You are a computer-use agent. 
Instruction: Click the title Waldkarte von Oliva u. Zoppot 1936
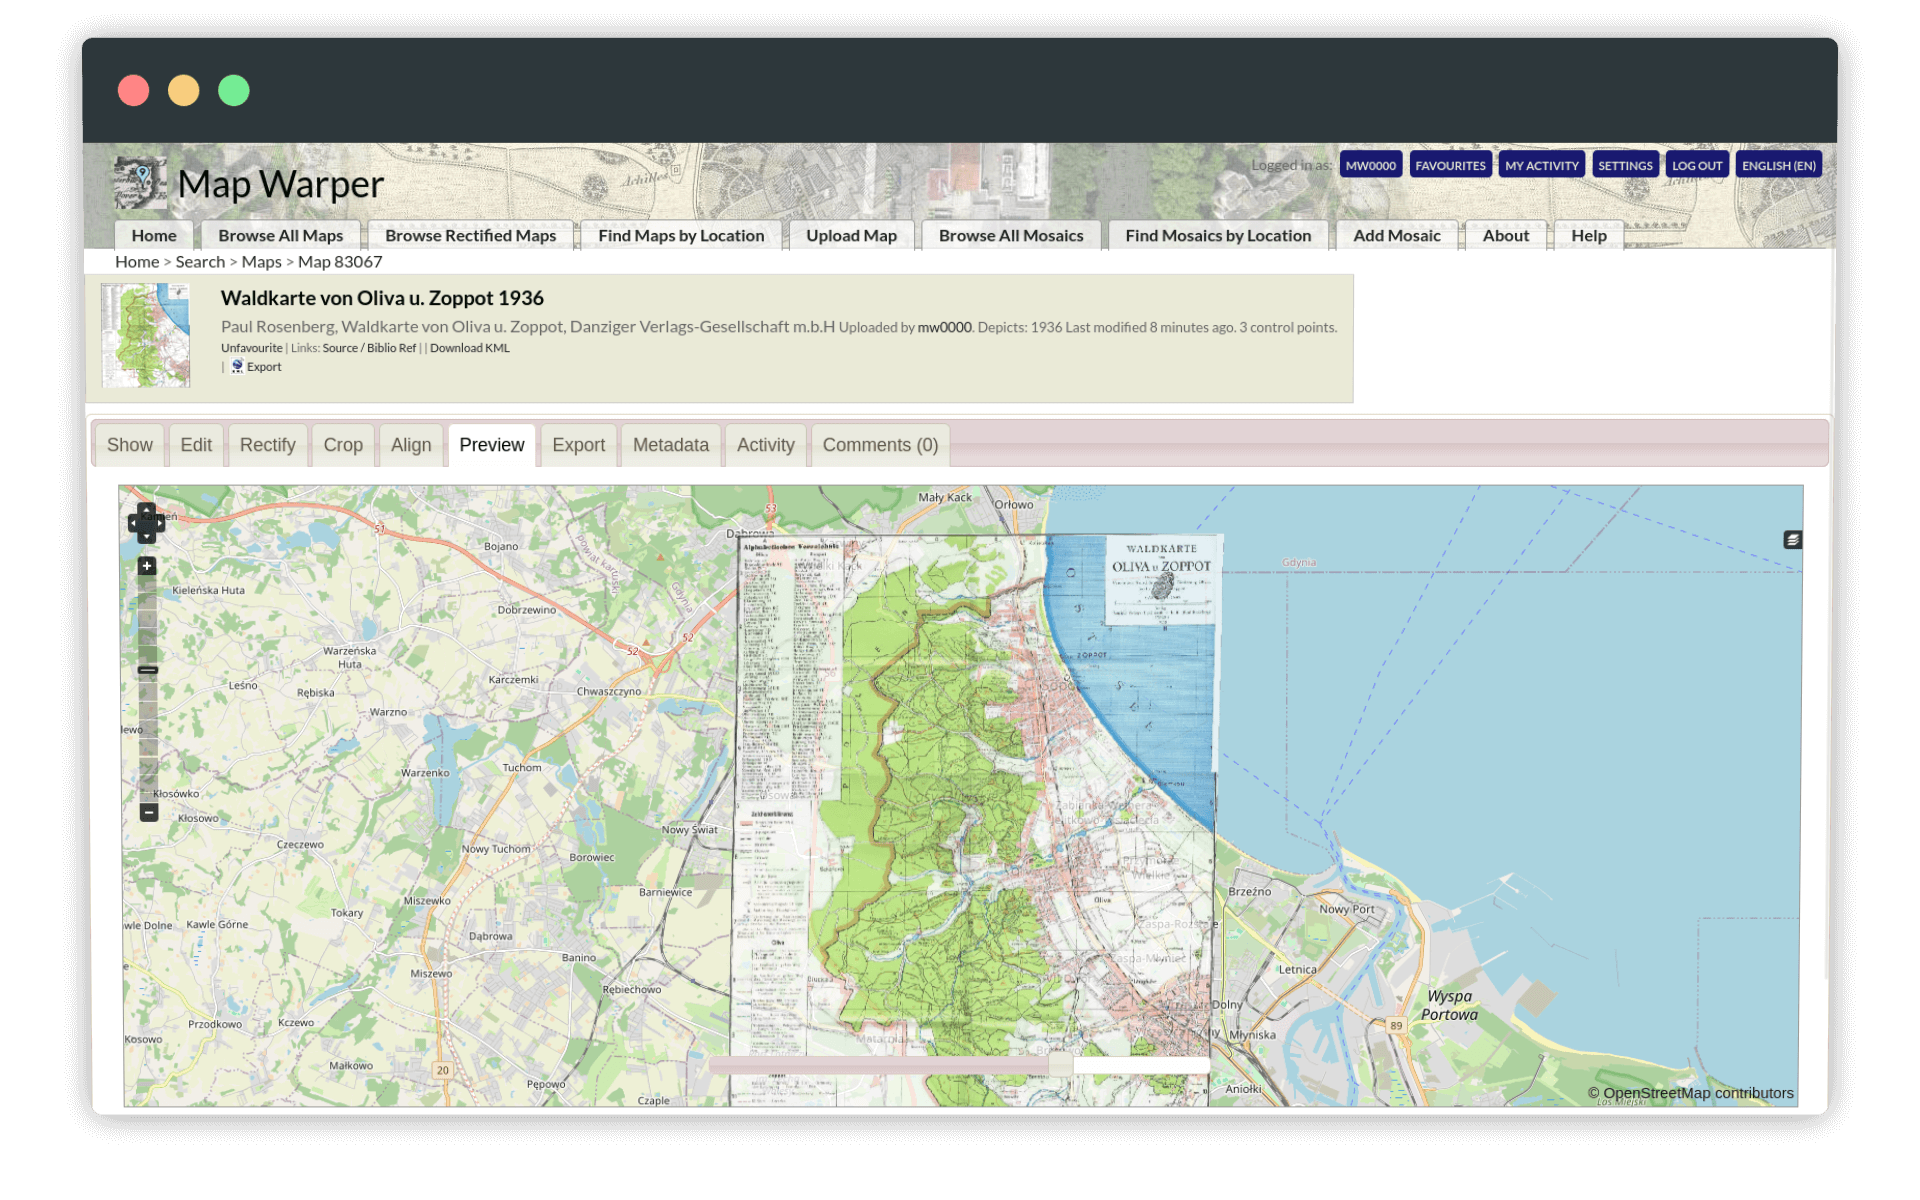click(x=382, y=298)
